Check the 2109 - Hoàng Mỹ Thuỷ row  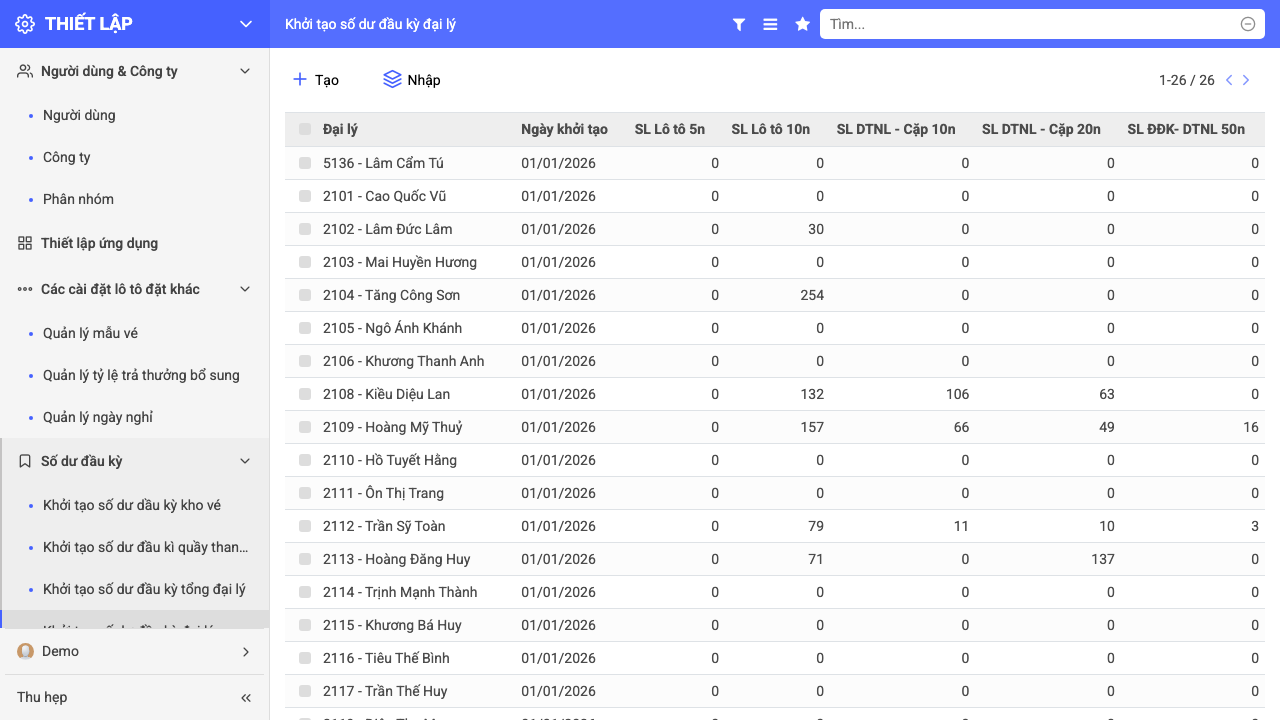305,427
